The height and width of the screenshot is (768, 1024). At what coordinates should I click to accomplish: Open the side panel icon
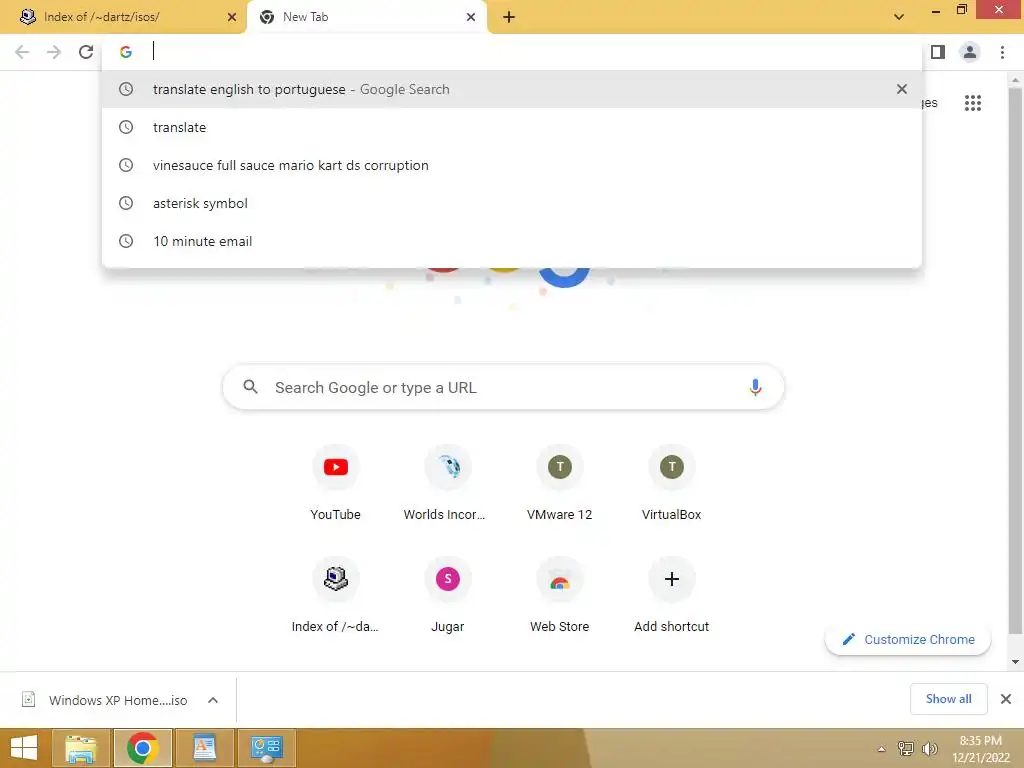coord(938,52)
